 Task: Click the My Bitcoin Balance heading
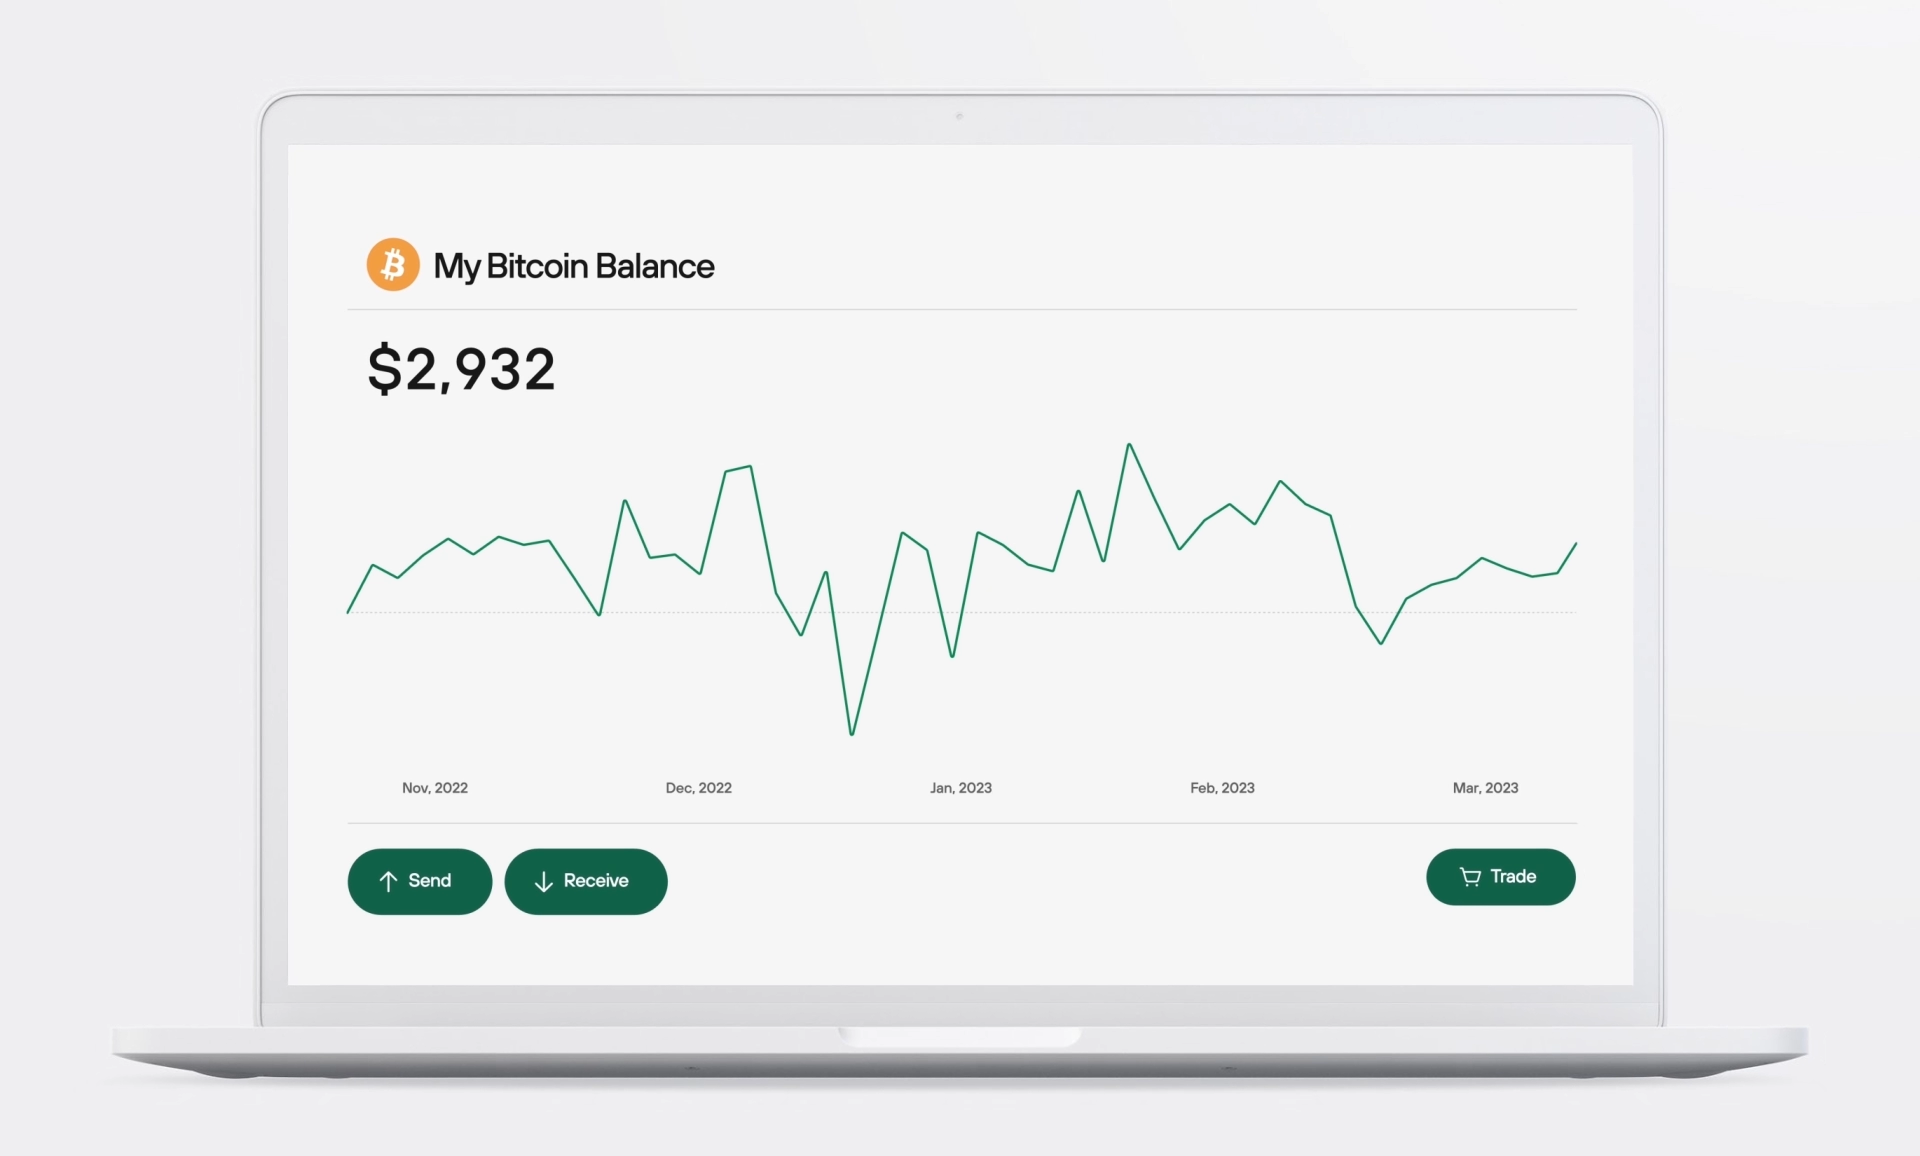pyautogui.click(x=573, y=266)
